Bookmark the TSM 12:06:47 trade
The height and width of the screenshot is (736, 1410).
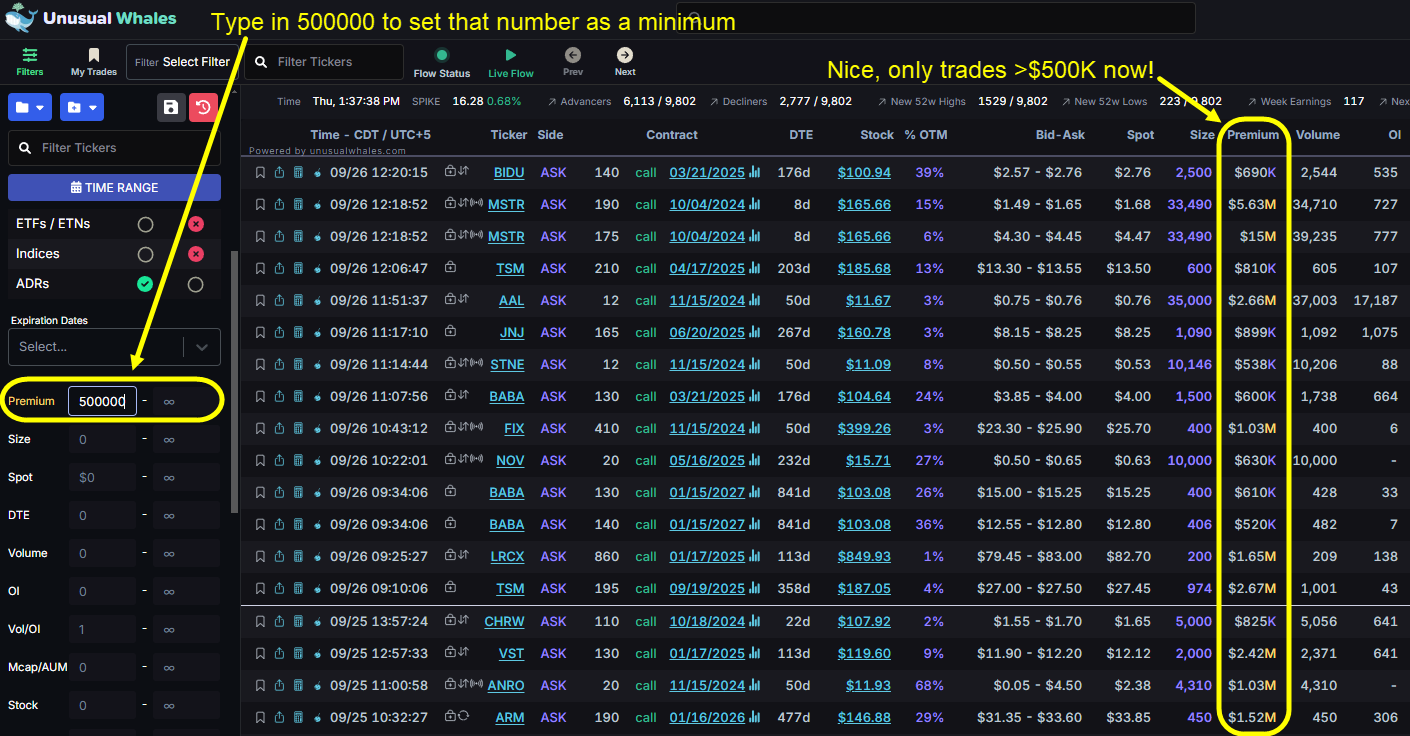click(x=261, y=268)
